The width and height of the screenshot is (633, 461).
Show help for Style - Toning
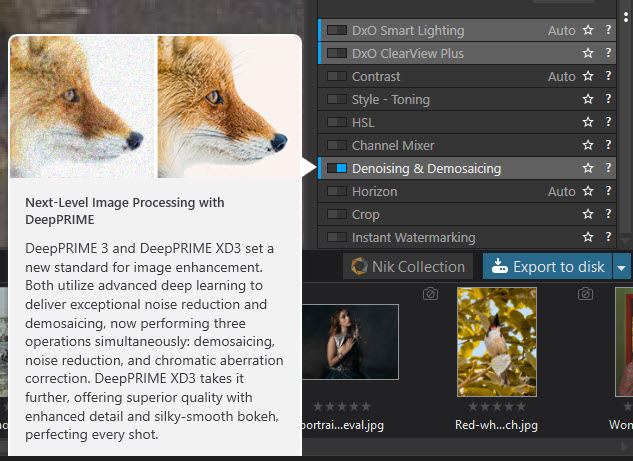[608, 99]
